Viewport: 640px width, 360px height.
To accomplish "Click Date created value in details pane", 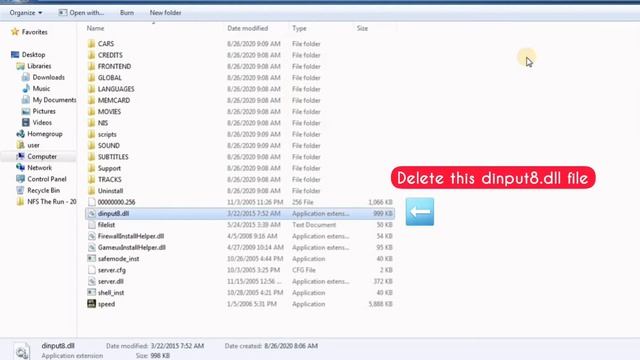I will (x=291, y=346).
